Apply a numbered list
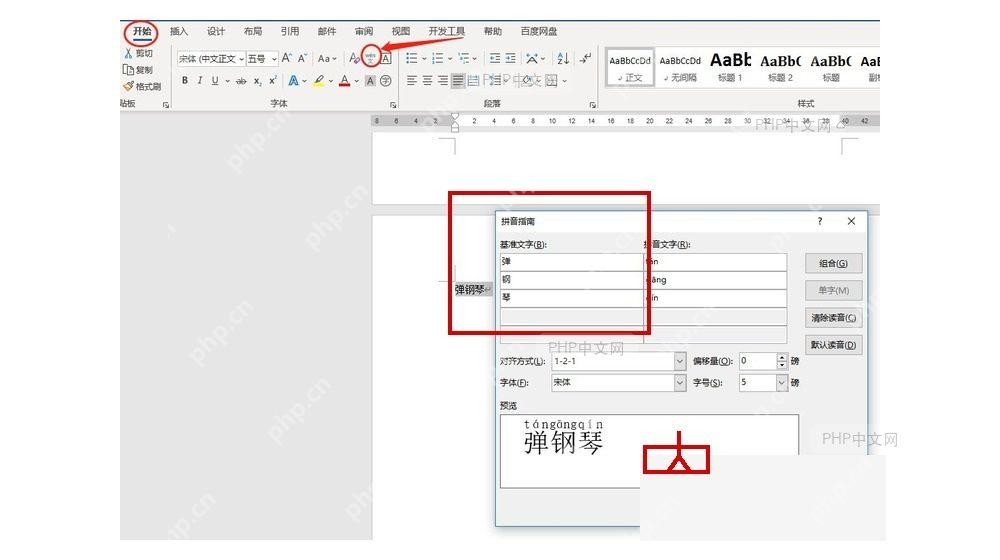This screenshot has width=1000, height=560. click(438, 59)
